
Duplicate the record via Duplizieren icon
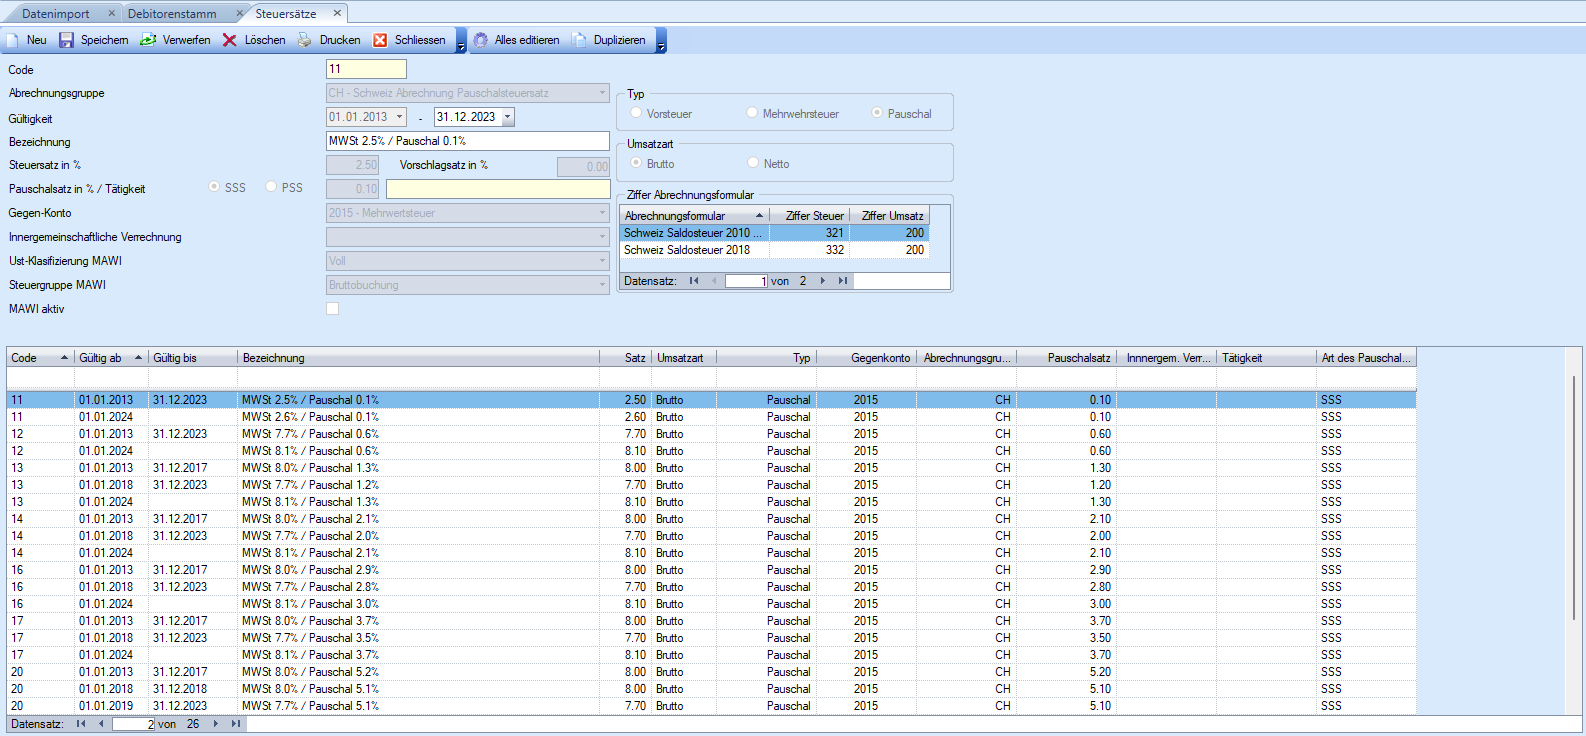pos(580,40)
